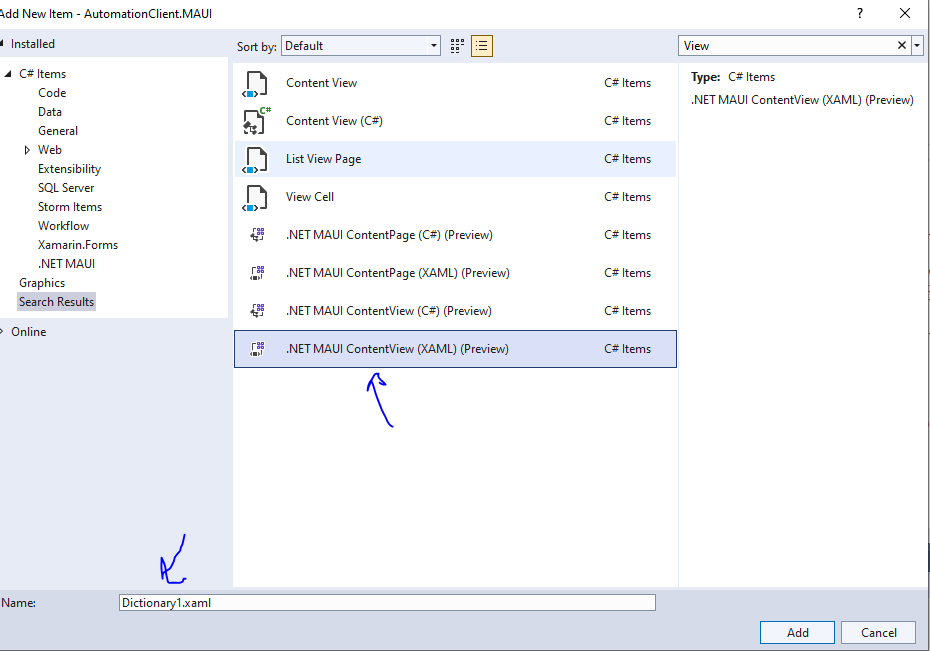
Task: Select the Xamarin.Forms category
Action: [78, 245]
